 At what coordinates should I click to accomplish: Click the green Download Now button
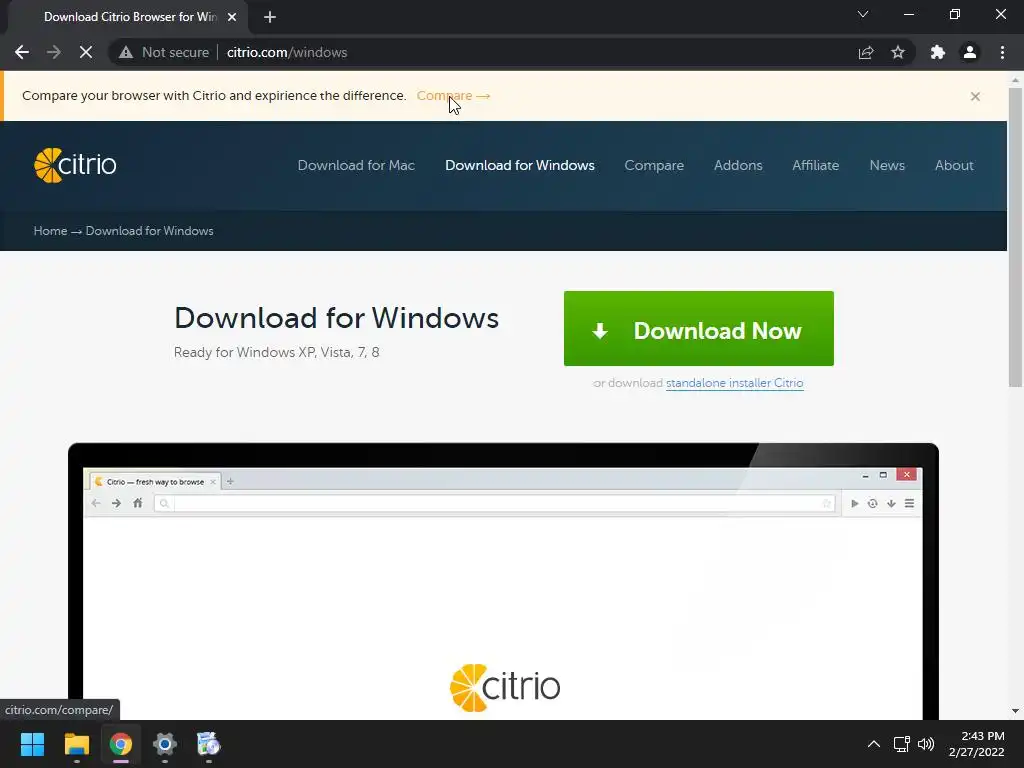(699, 328)
